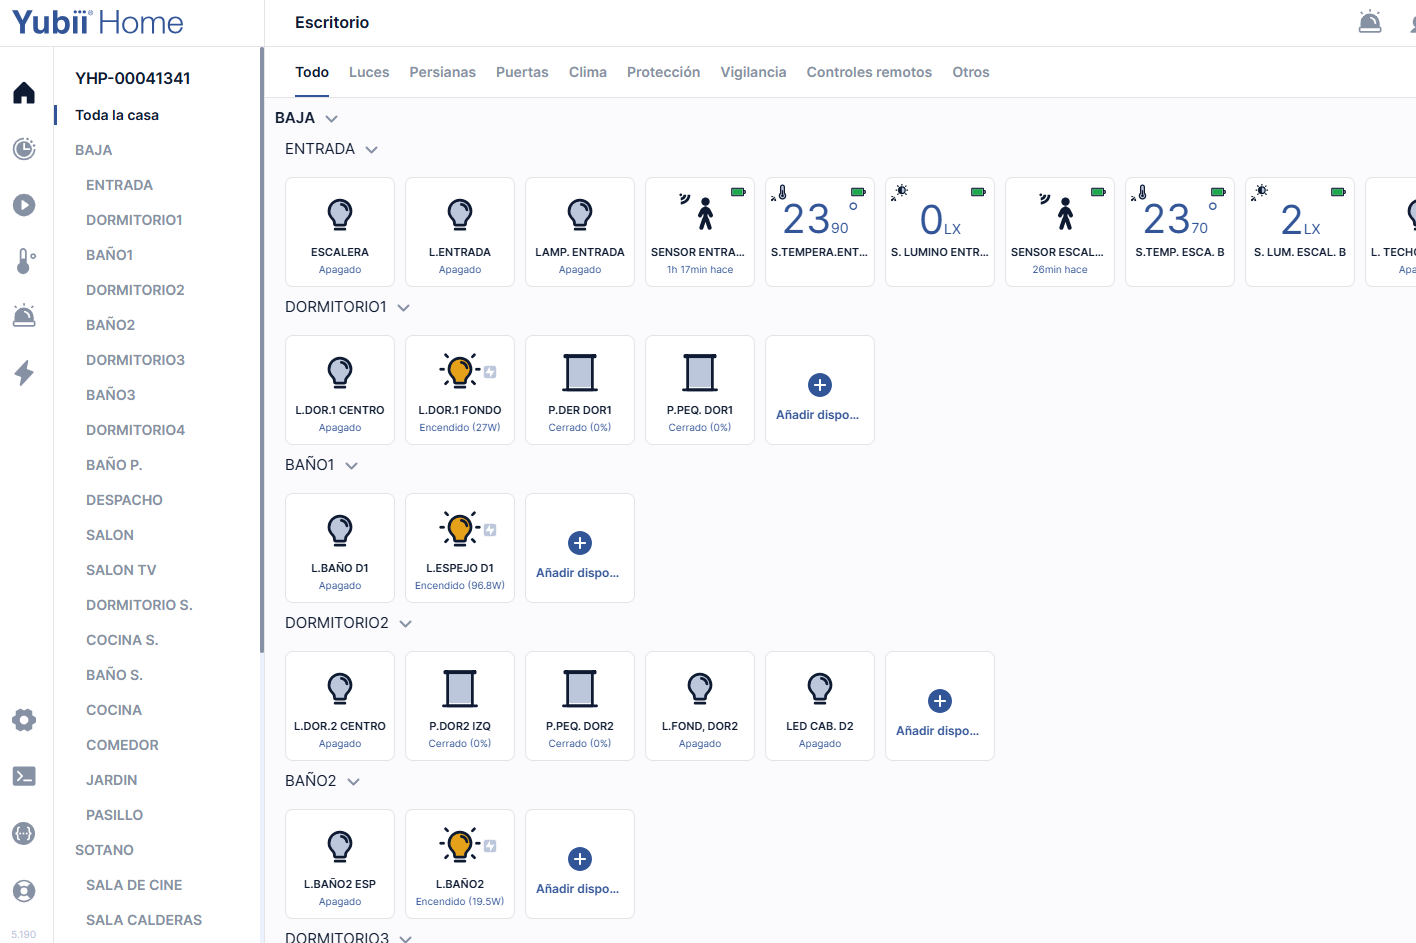Click Añadir dispositivo in DORMITORIO2
Screen dimensions: 1416x943
940,706
